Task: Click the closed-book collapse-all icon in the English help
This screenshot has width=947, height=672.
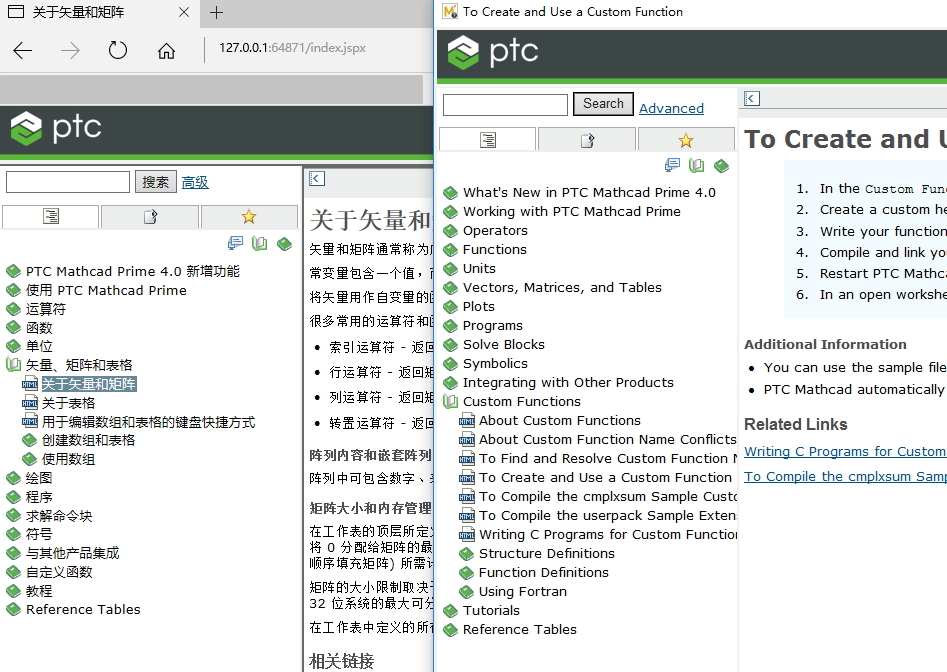Action: (x=721, y=165)
